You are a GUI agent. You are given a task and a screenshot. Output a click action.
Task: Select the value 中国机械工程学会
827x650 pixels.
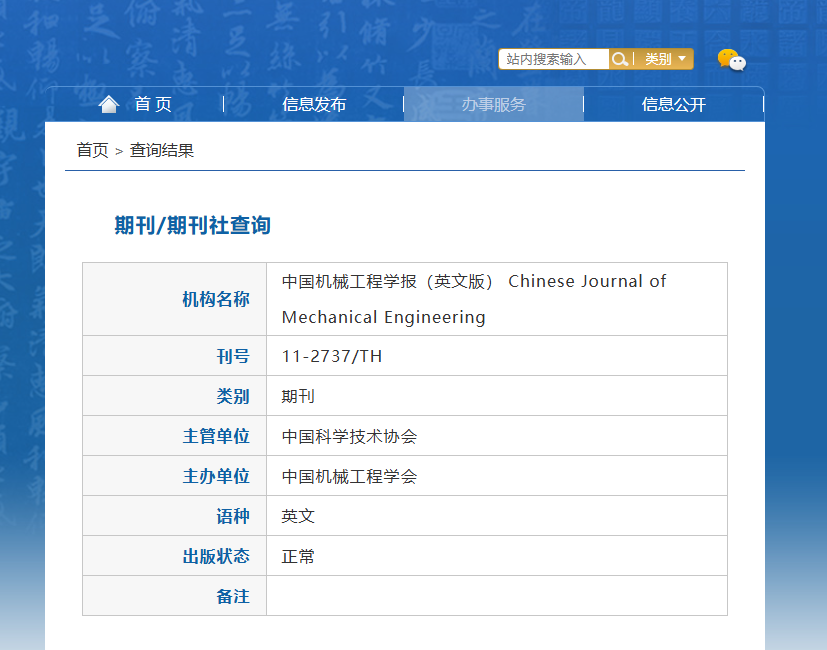(349, 476)
